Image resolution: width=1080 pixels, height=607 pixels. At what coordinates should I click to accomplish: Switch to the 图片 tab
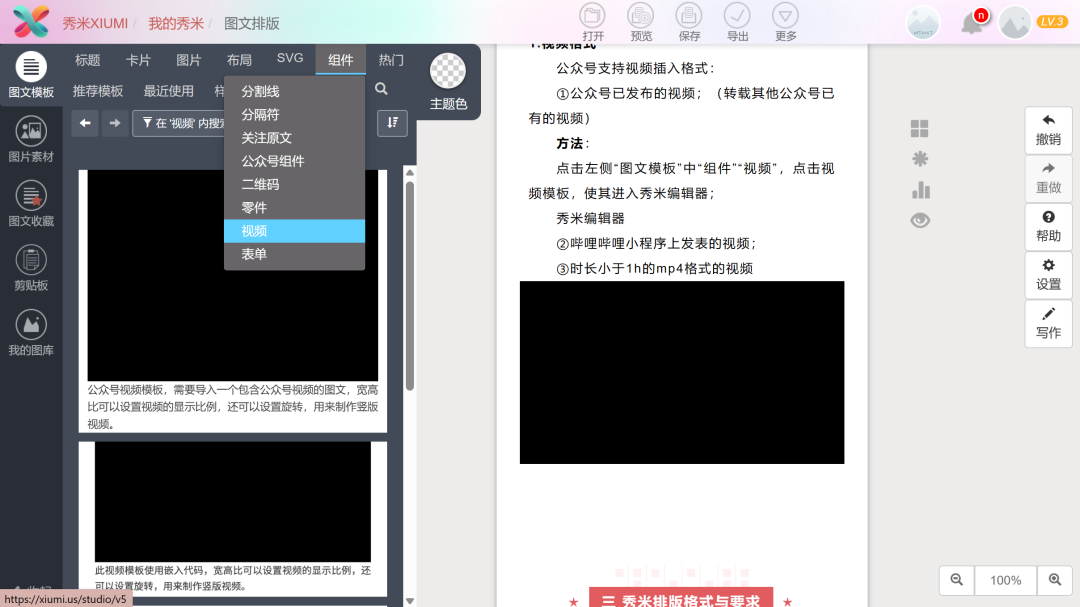pyautogui.click(x=188, y=60)
